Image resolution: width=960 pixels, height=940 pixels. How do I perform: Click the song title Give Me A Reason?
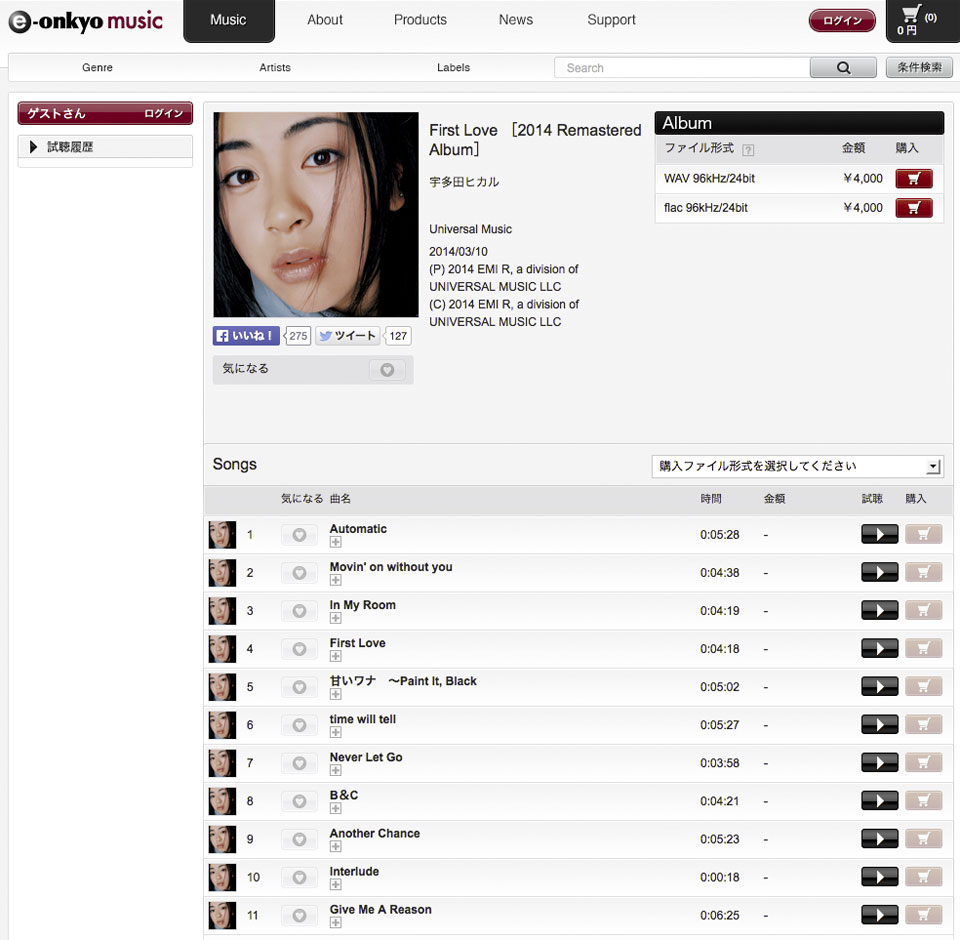(x=380, y=909)
